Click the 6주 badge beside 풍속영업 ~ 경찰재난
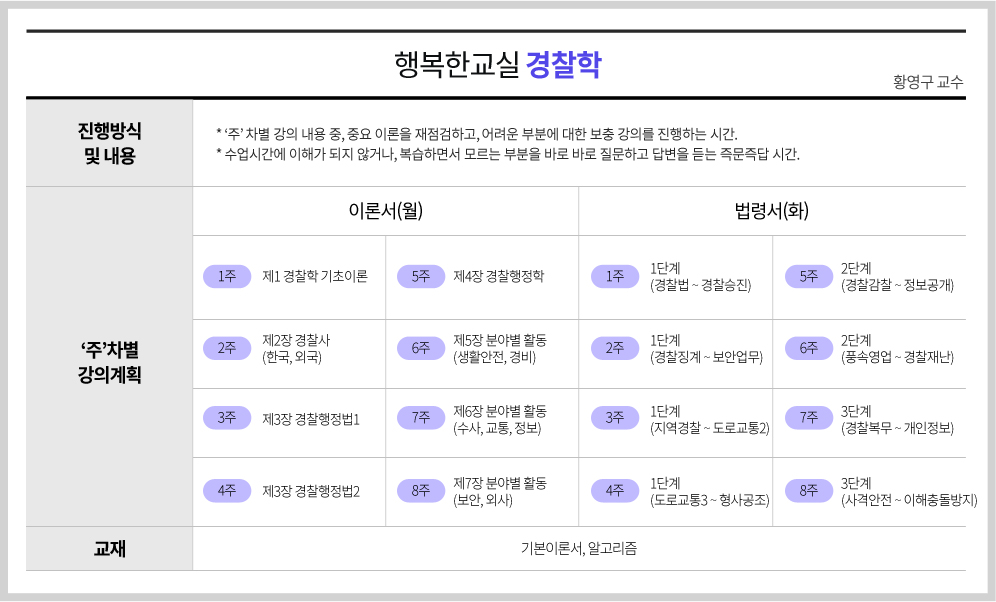 click(x=809, y=348)
